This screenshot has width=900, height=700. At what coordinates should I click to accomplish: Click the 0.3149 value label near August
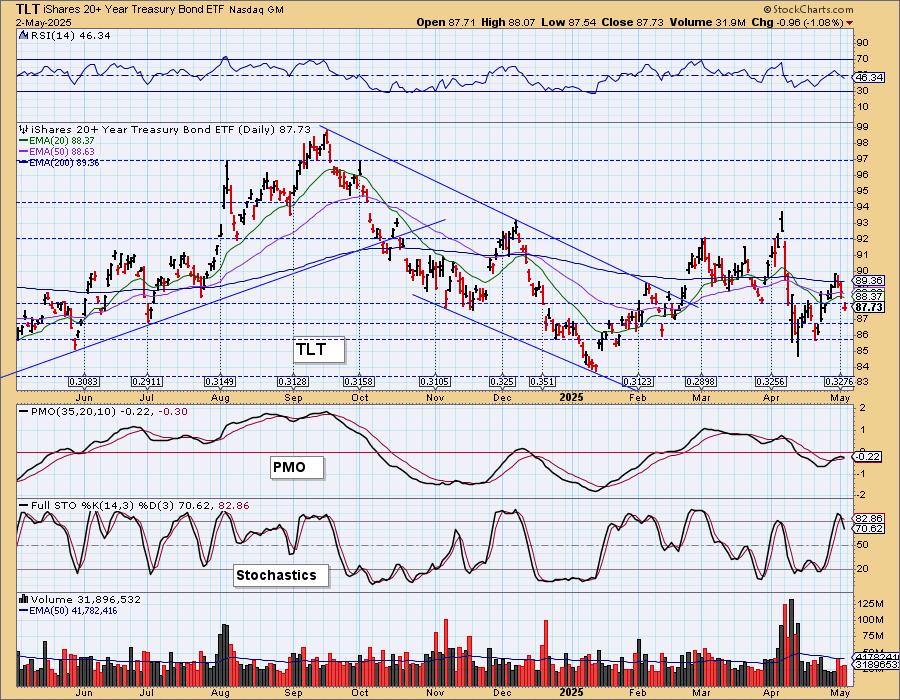220,382
